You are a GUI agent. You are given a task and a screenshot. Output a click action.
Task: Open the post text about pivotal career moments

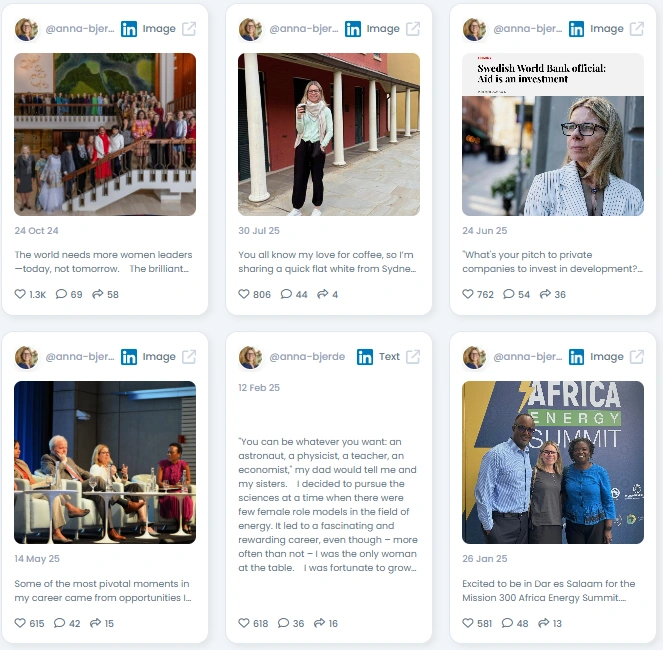pyautogui.click(x=103, y=591)
